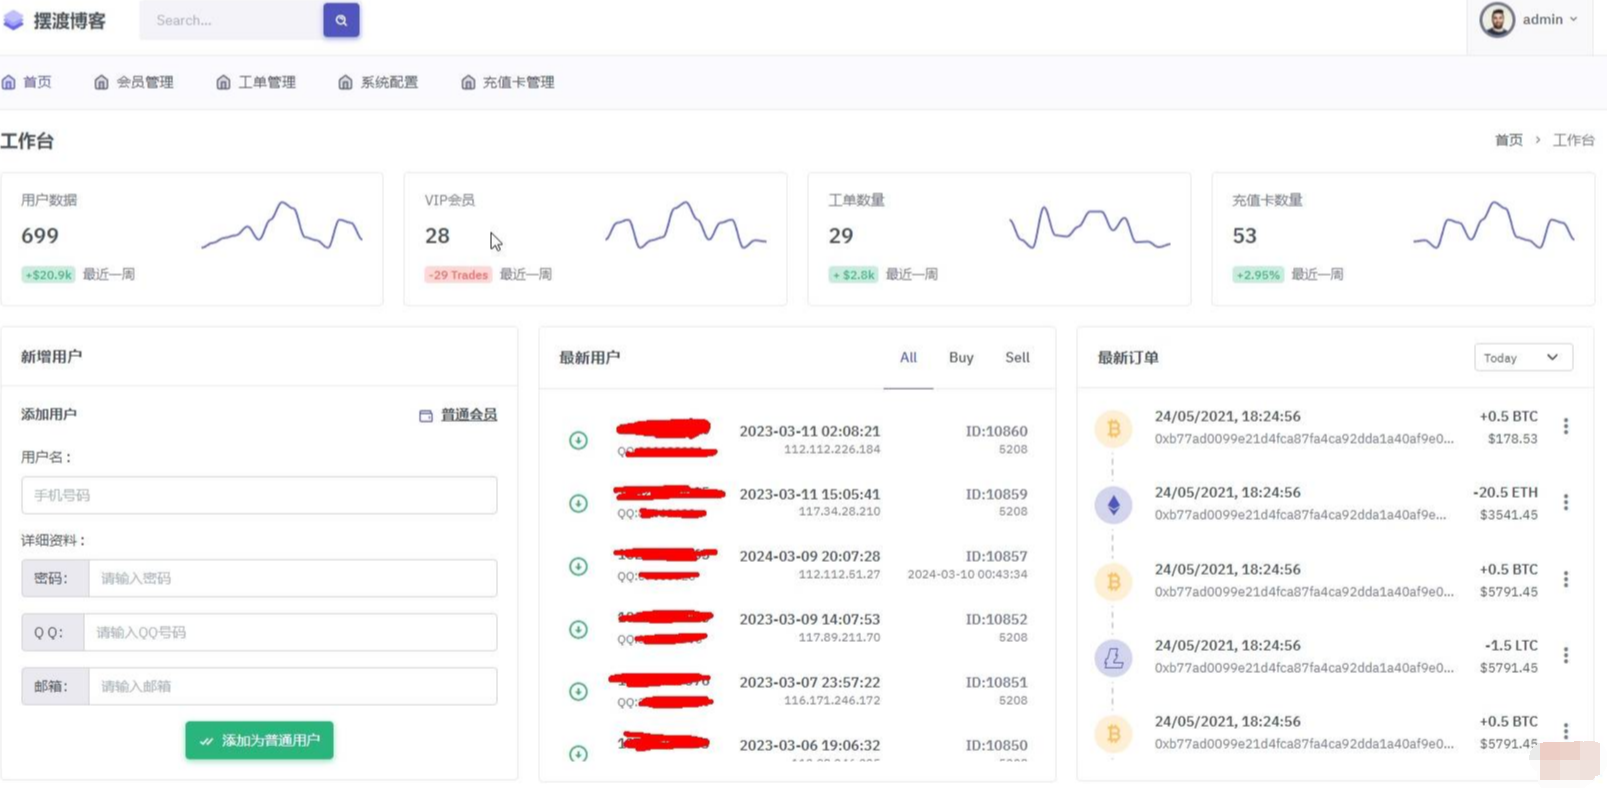The width and height of the screenshot is (1607, 788).
Task: Click Bitcoin icon of $178.53 order
Action: [1113, 429]
